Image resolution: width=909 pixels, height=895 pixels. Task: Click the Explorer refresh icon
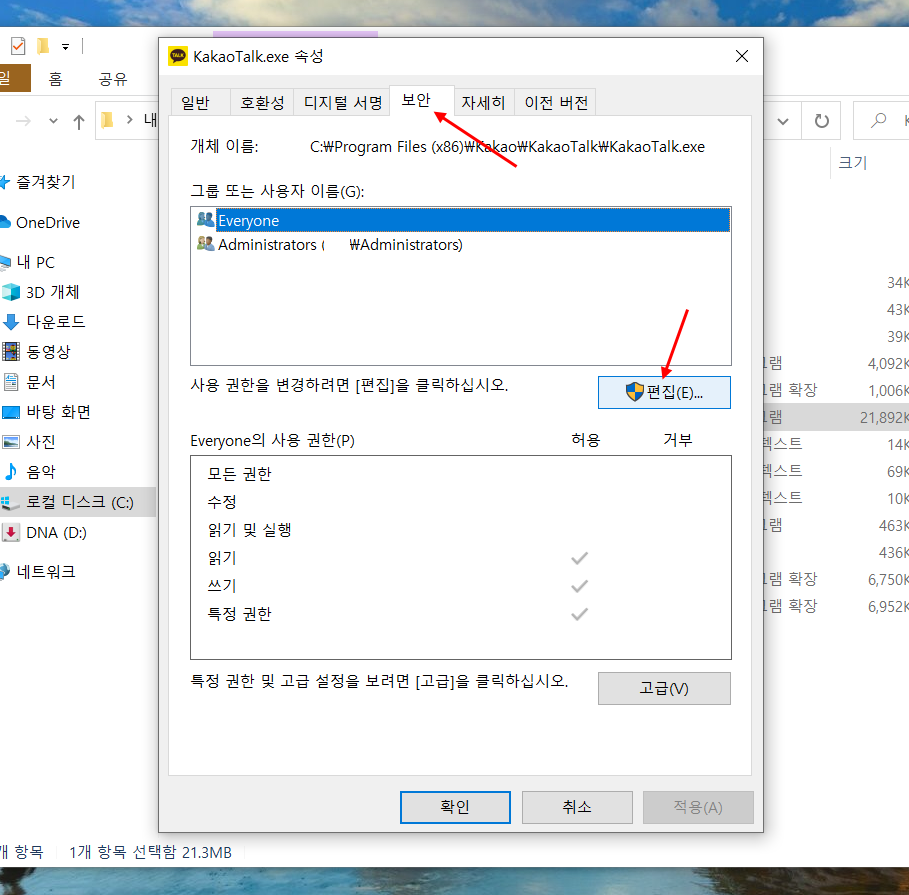[x=821, y=121]
